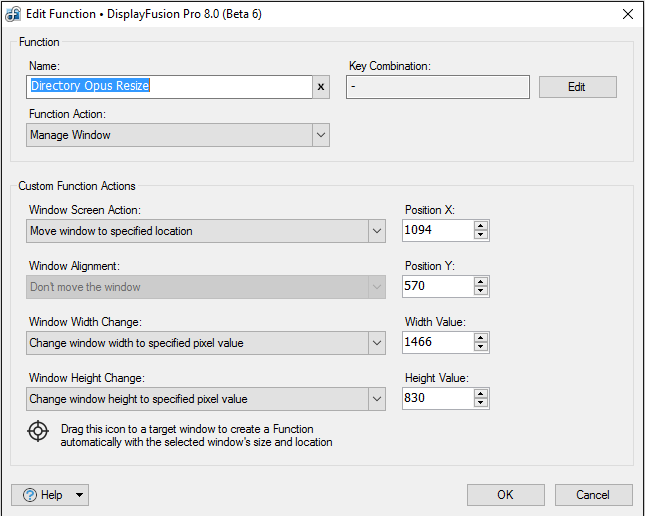The height and width of the screenshot is (516, 645).
Task: Click the Position X input field
Action: [436, 231]
